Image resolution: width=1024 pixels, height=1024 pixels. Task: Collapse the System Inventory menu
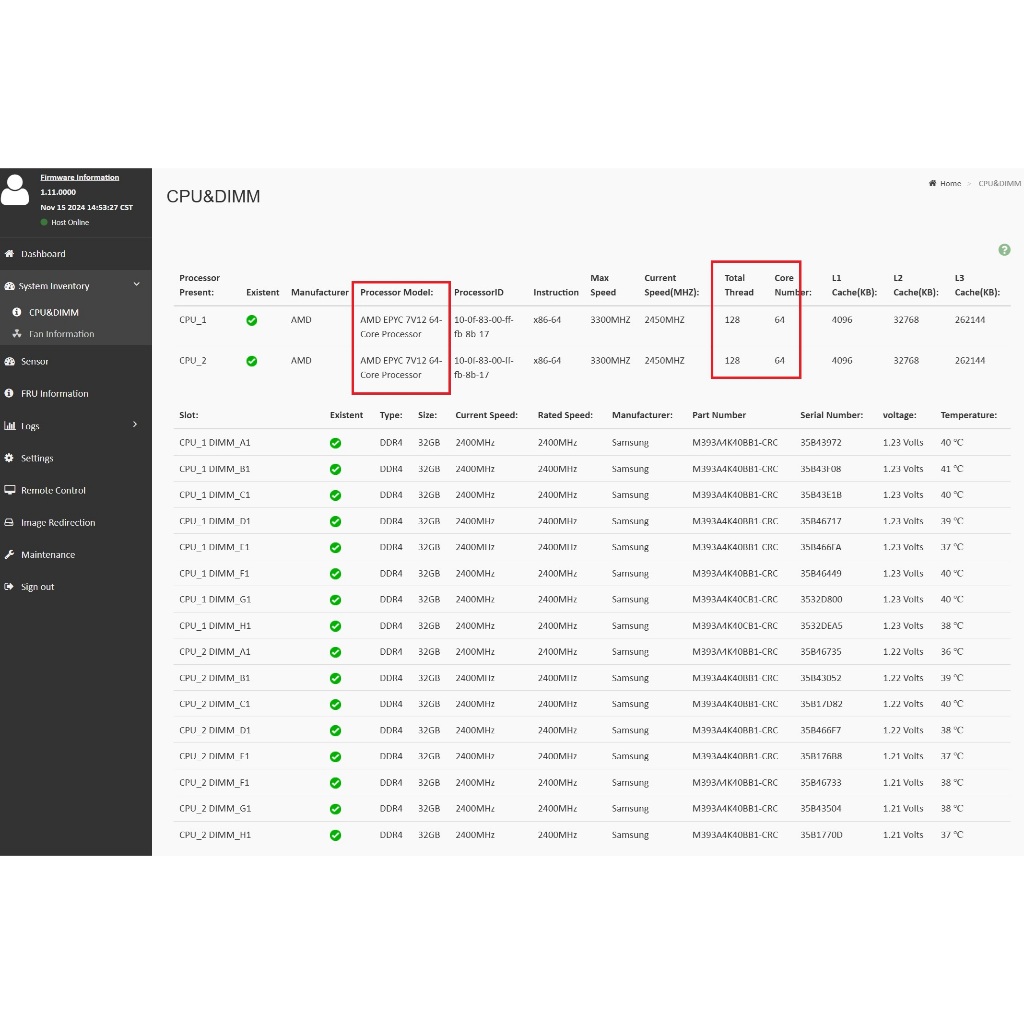(136, 286)
